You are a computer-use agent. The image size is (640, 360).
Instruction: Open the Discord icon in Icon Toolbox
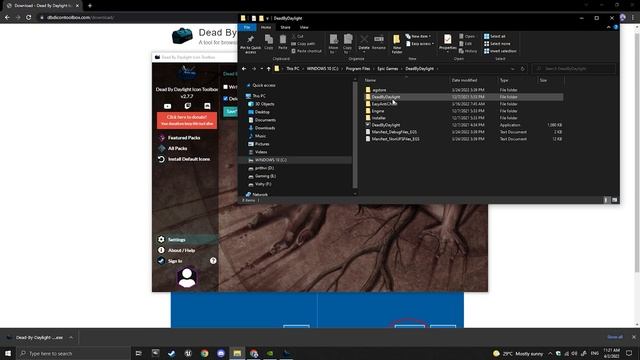(x=207, y=106)
